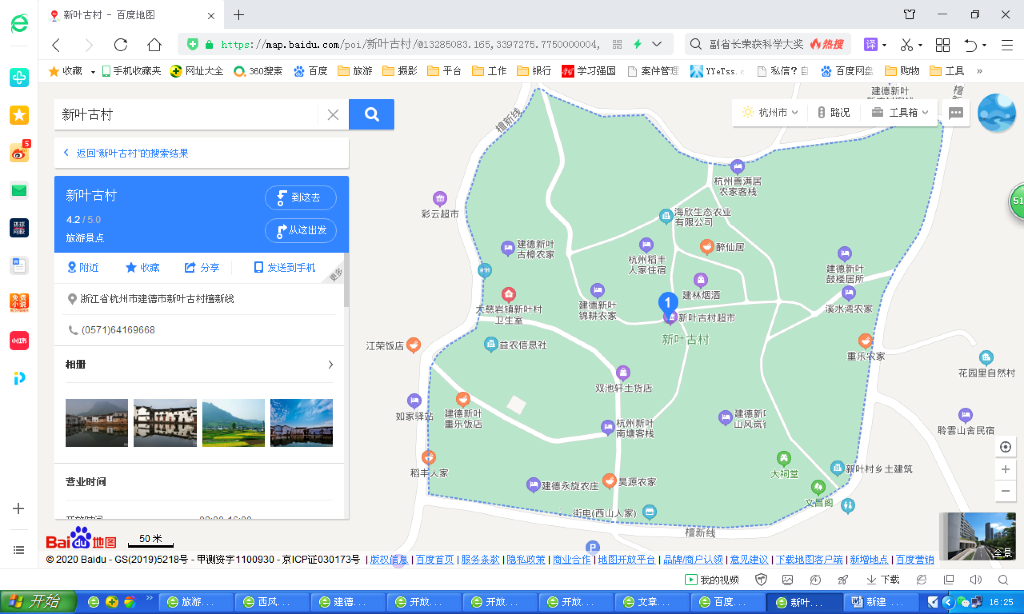Screen dimensions: 1024x614
Task: Select the 新叶古村 - 百度地图 tab
Action: tap(133, 15)
